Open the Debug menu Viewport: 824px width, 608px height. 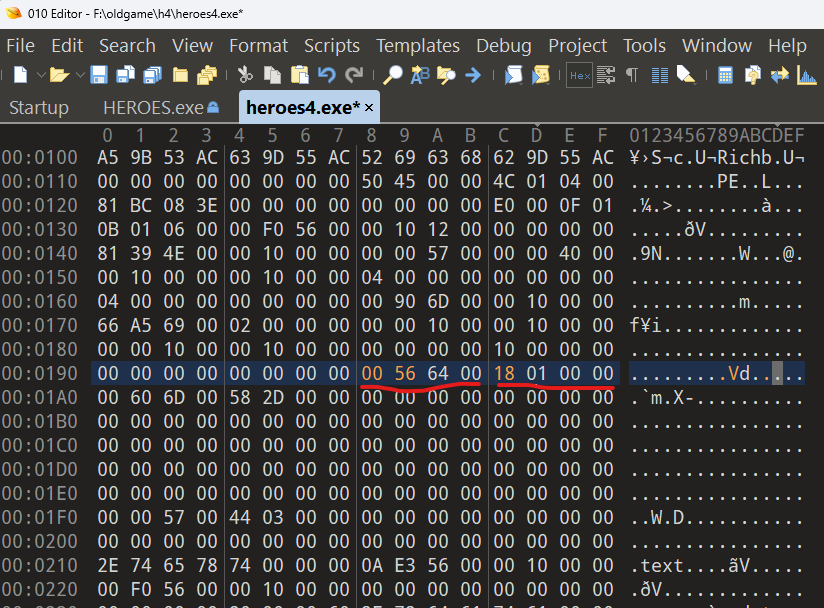coord(504,46)
